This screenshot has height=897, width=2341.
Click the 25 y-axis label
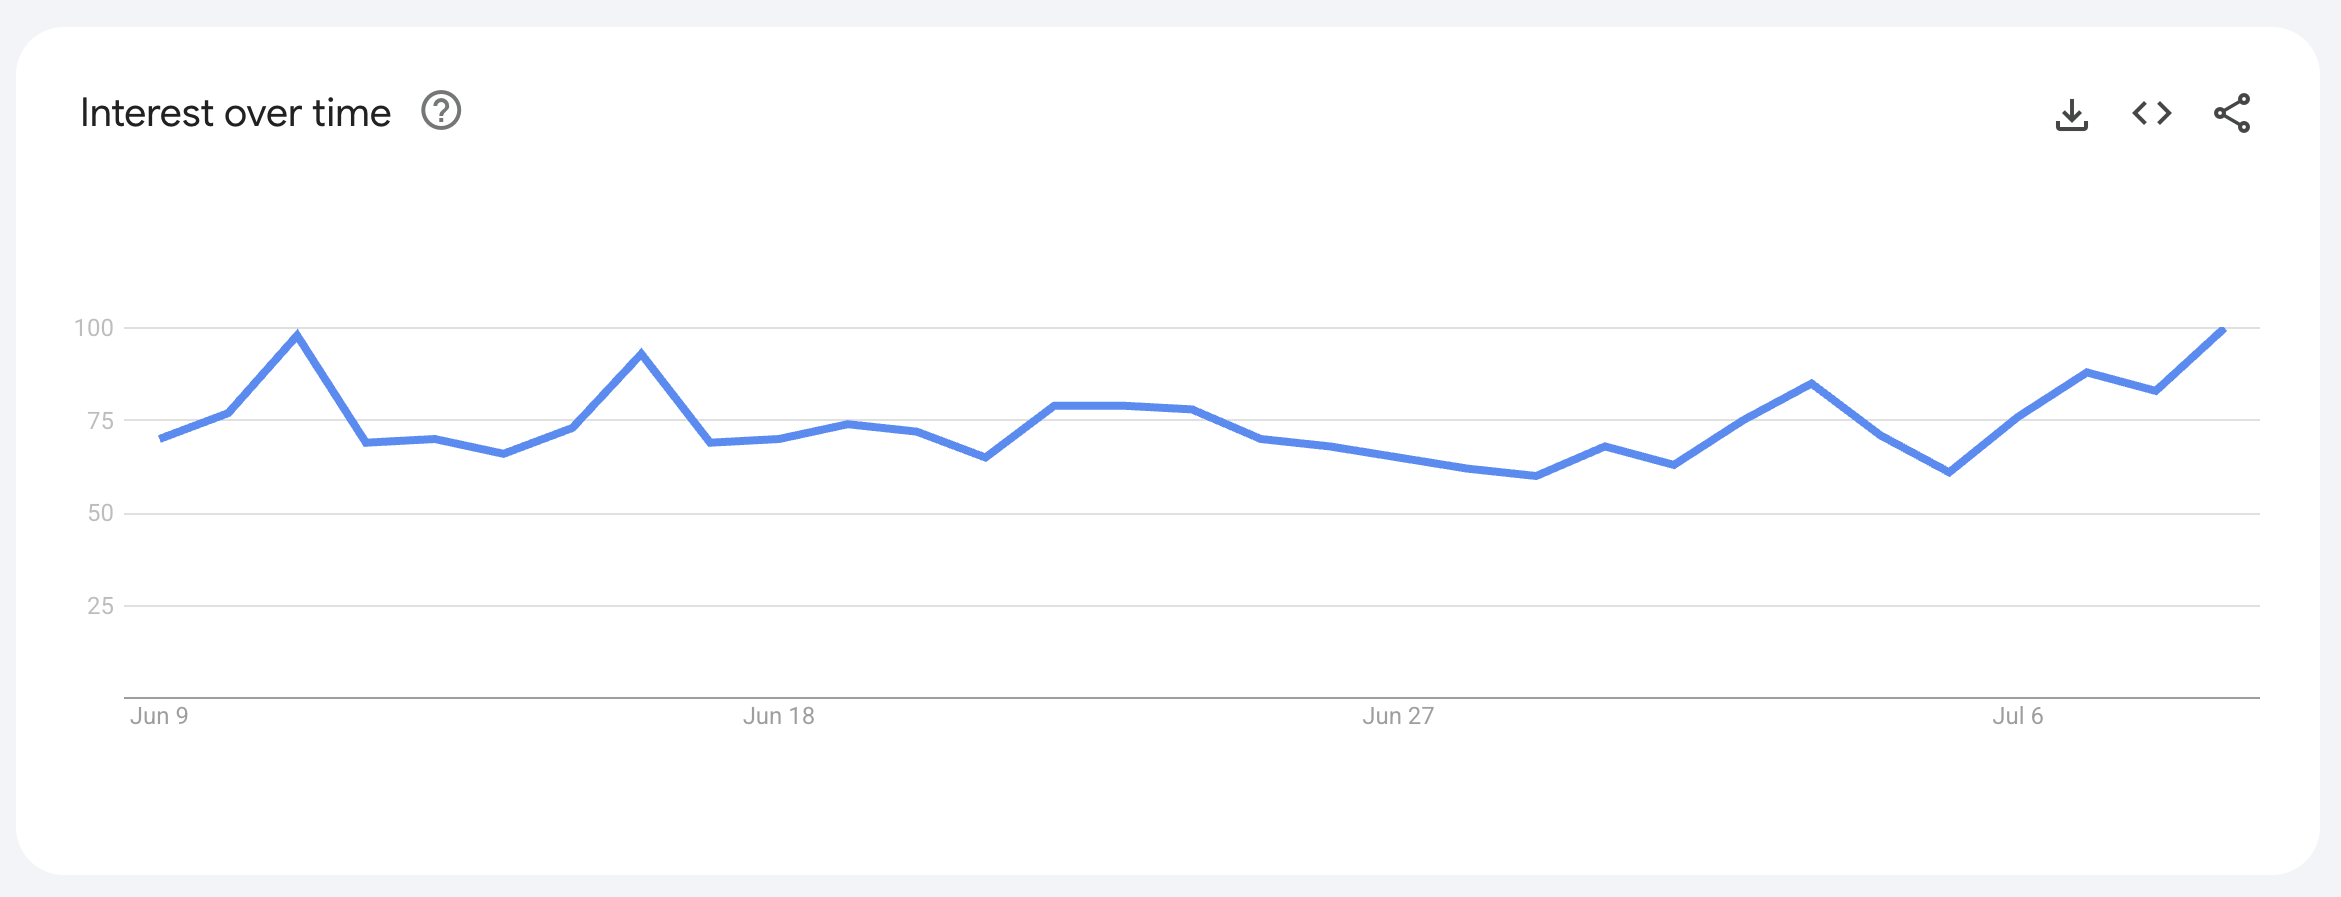point(100,605)
